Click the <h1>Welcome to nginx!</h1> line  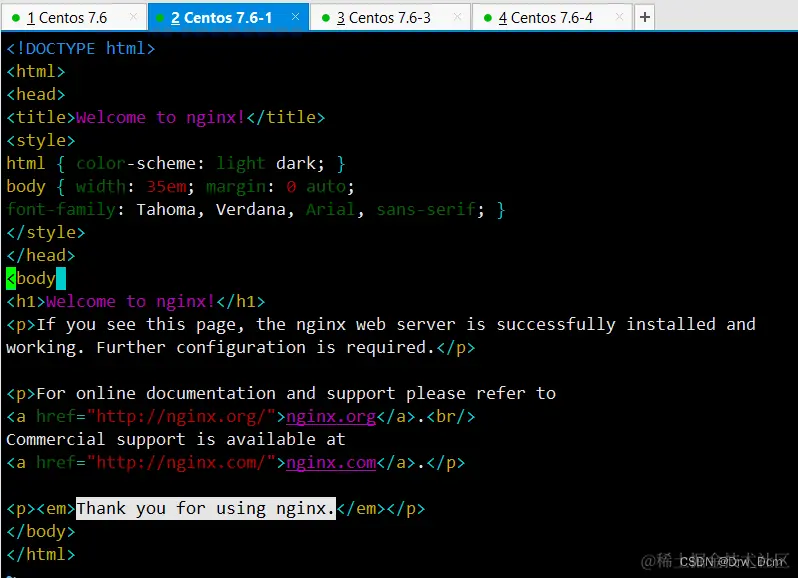point(135,302)
